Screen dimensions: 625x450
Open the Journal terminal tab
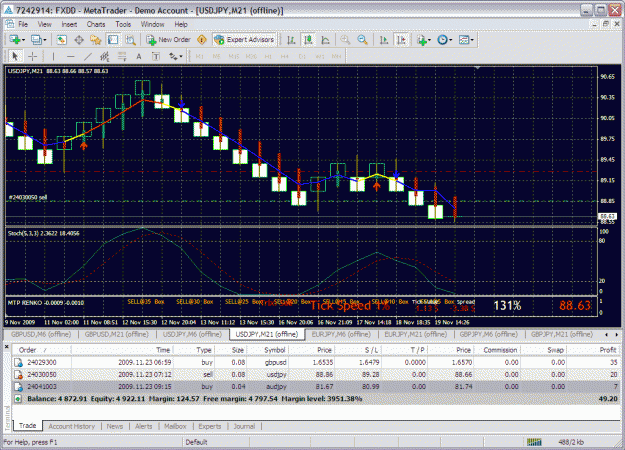[244, 426]
